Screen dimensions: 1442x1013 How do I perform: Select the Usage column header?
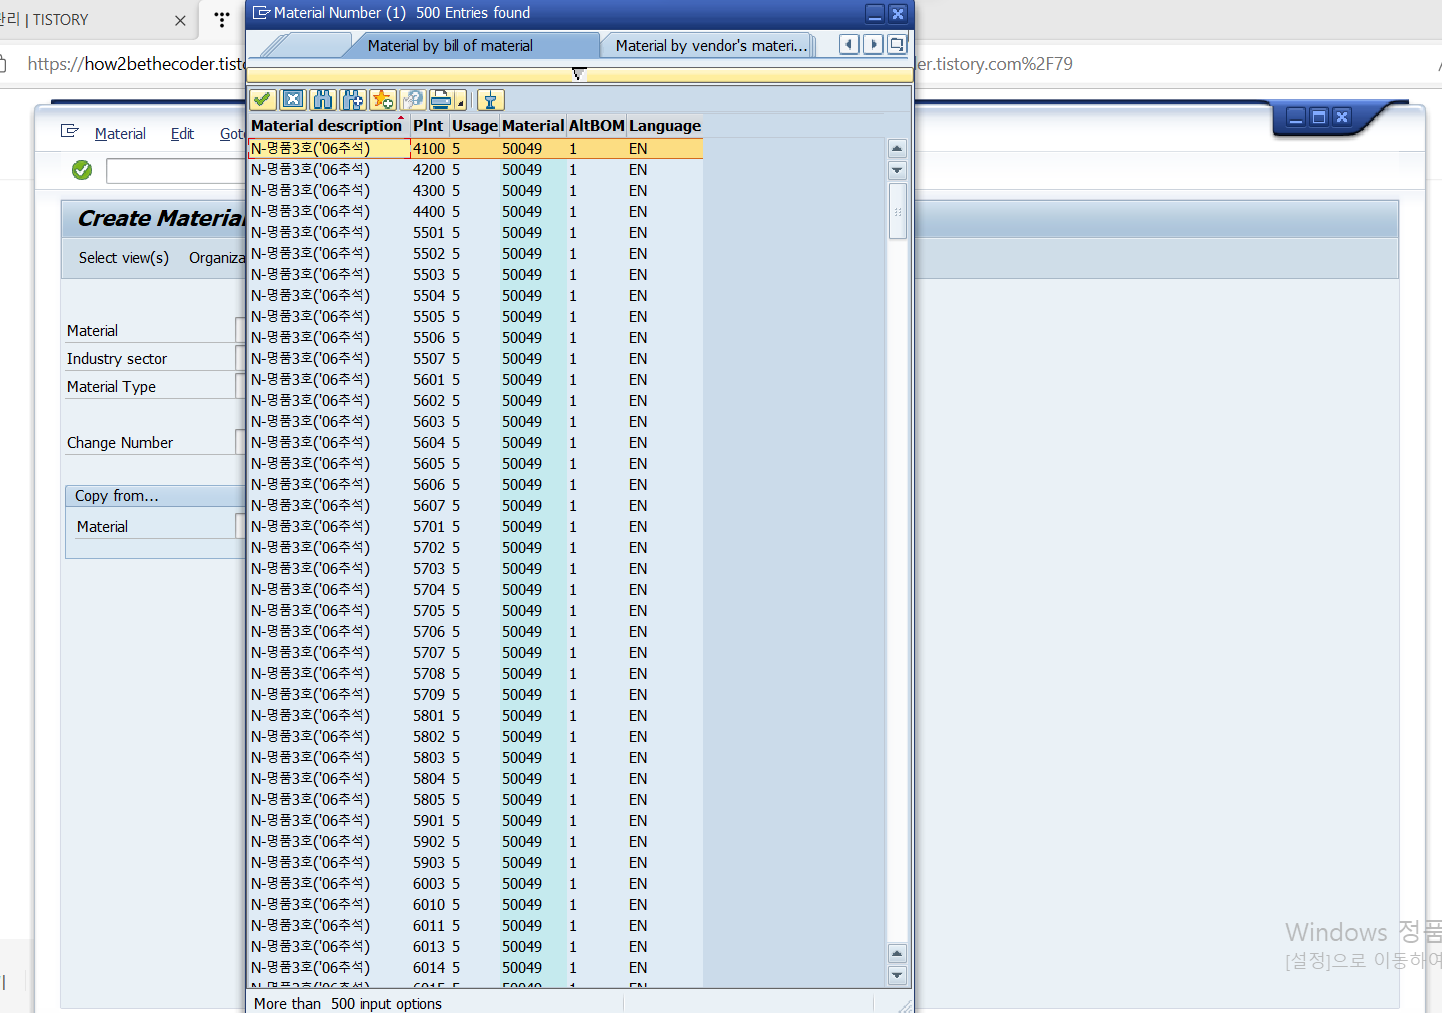(474, 126)
